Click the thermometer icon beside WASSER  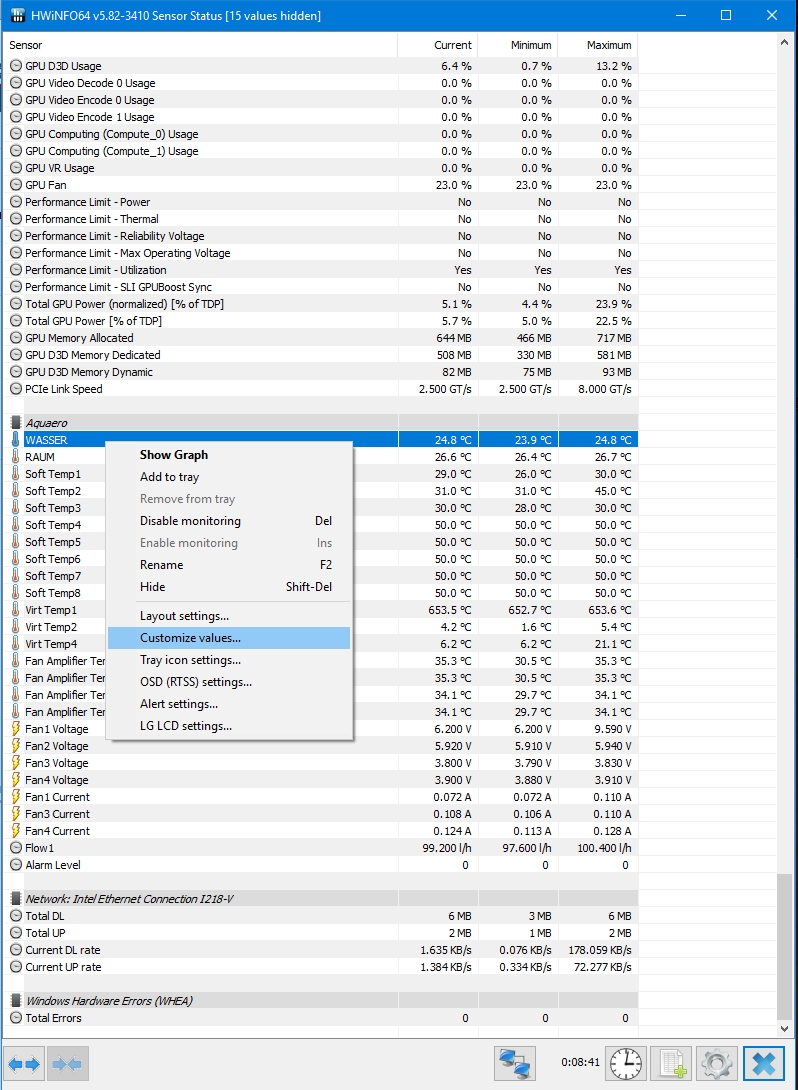[x=15, y=439]
